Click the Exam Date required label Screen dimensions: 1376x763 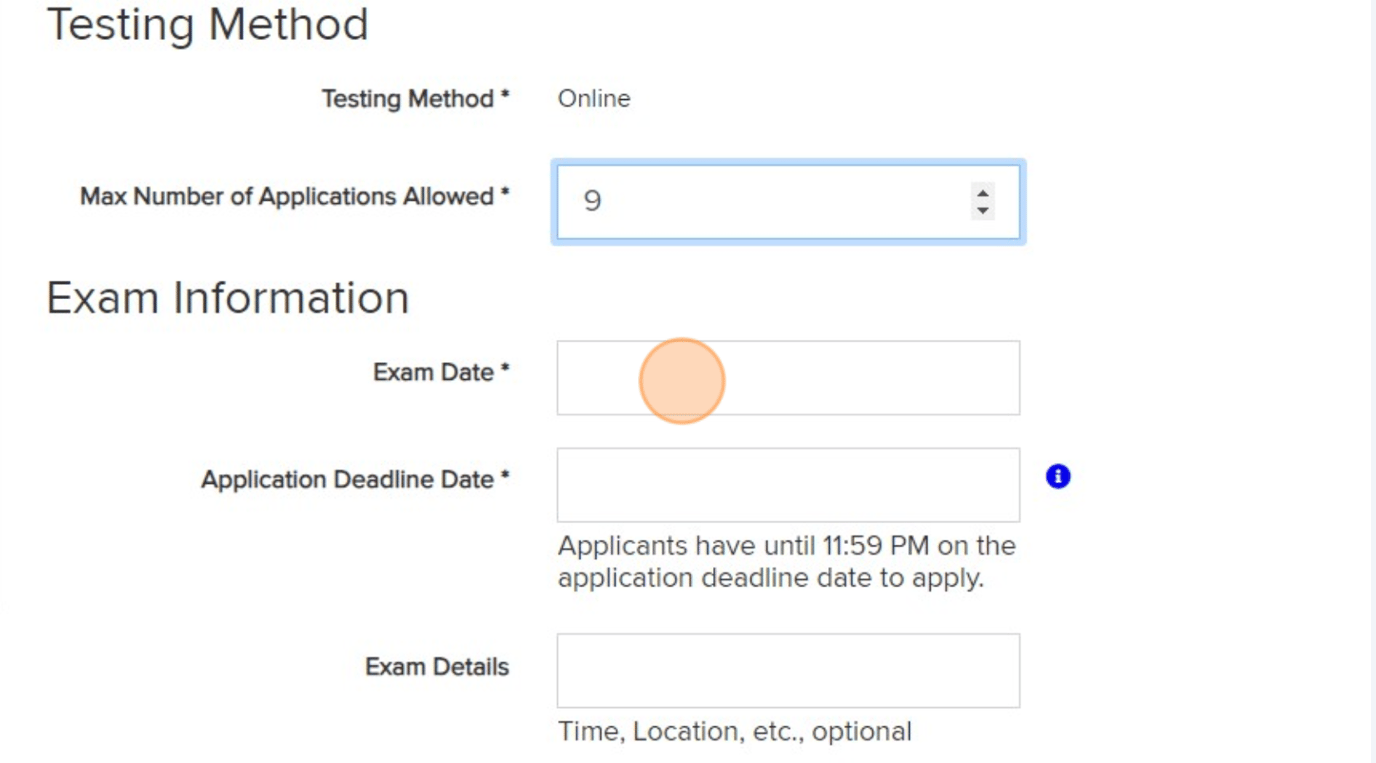[440, 372]
